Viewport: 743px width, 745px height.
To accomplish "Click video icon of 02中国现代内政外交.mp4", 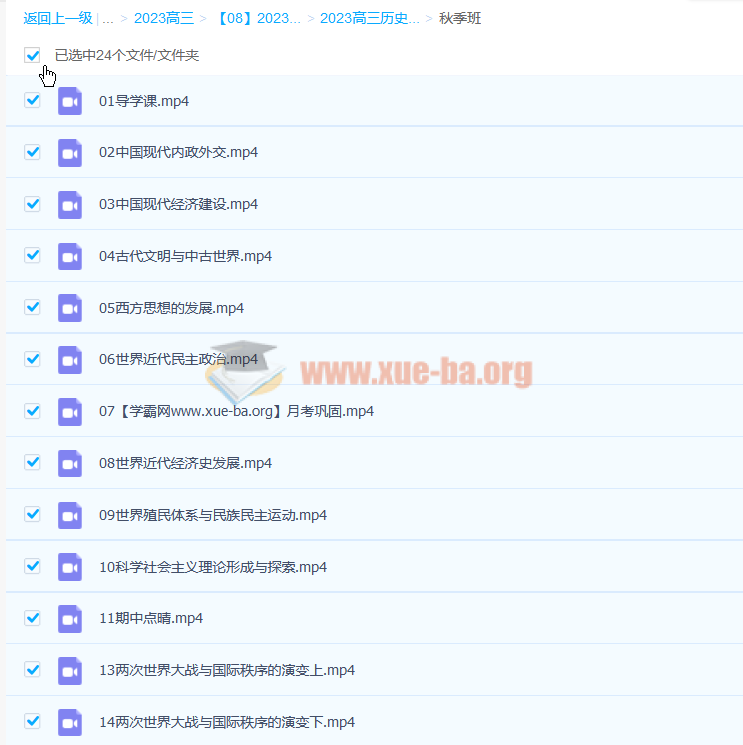I will click(70, 153).
